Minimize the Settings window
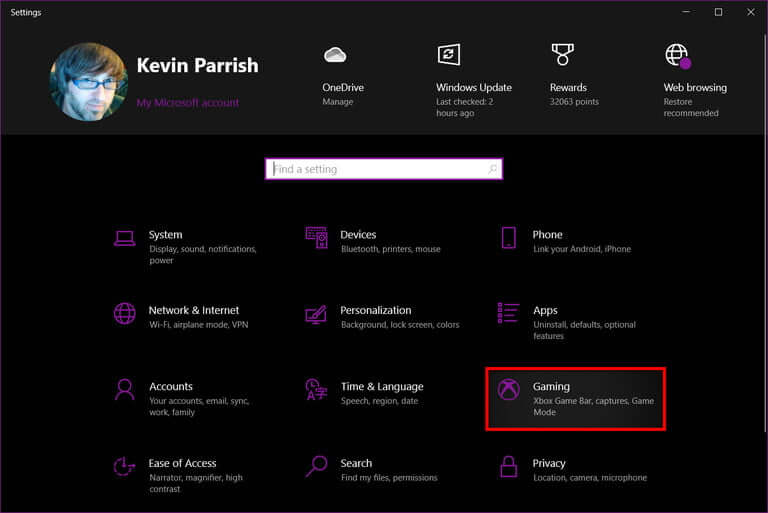Screen dimensions: 768x513 click(686, 12)
